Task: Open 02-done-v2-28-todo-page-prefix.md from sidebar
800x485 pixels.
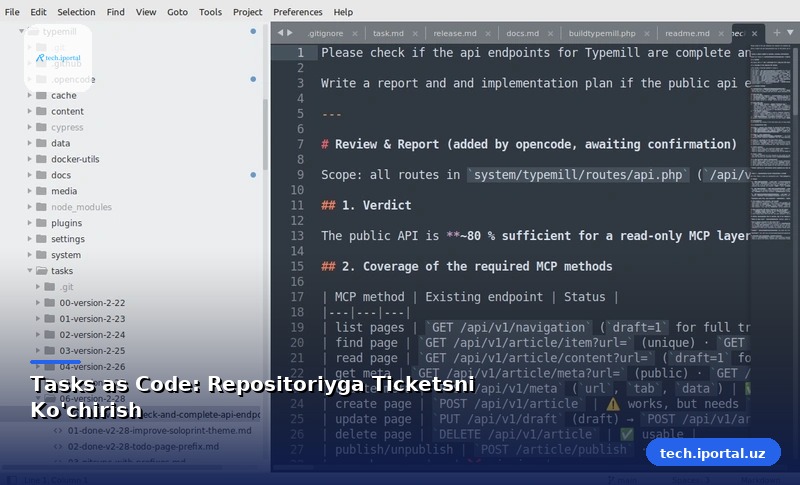Action: click(143, 447)
